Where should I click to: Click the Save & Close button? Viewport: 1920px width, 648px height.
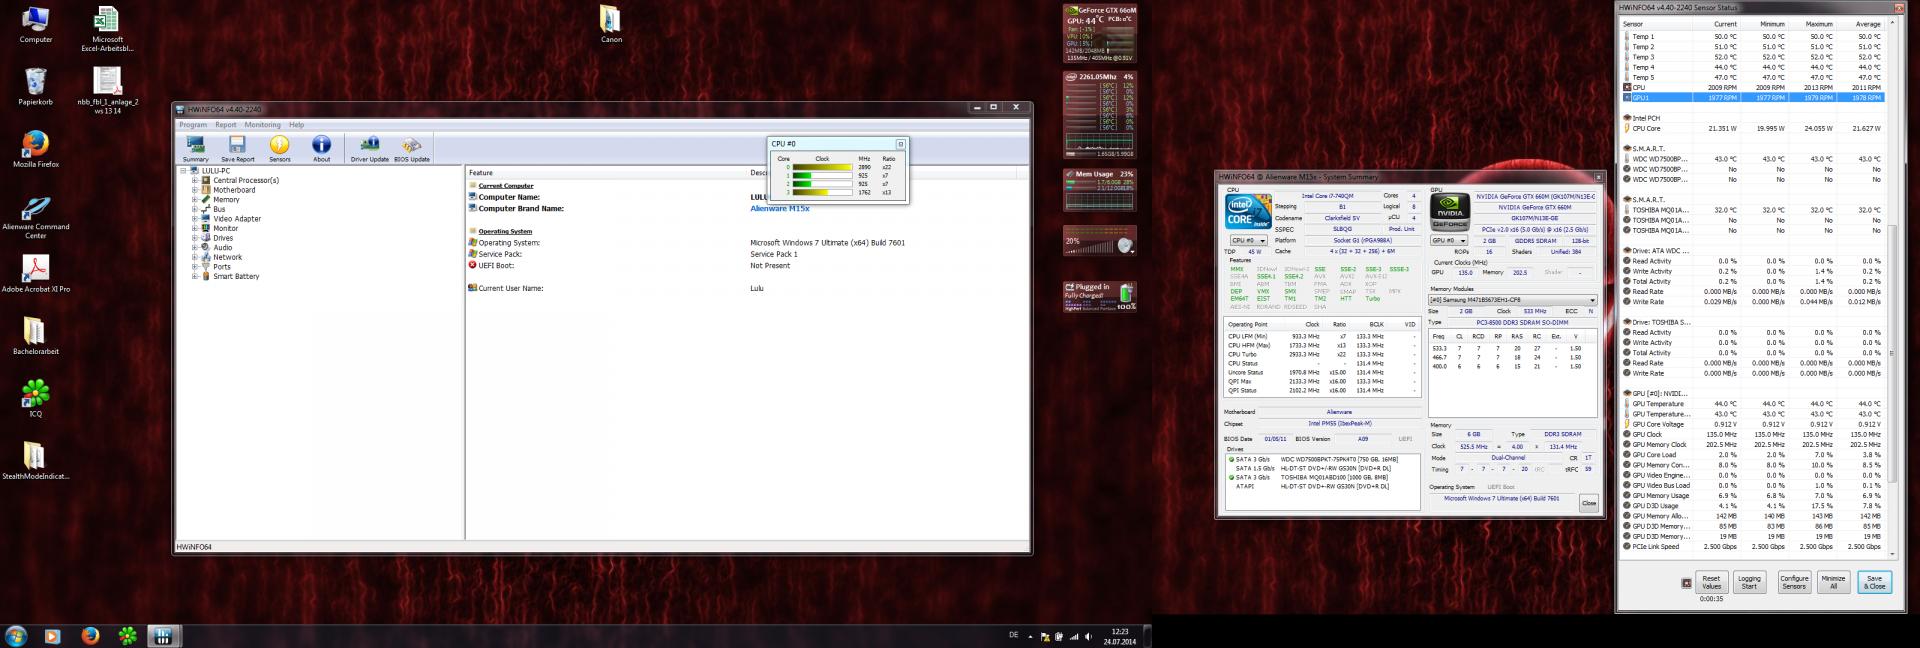click(1874, 582)
